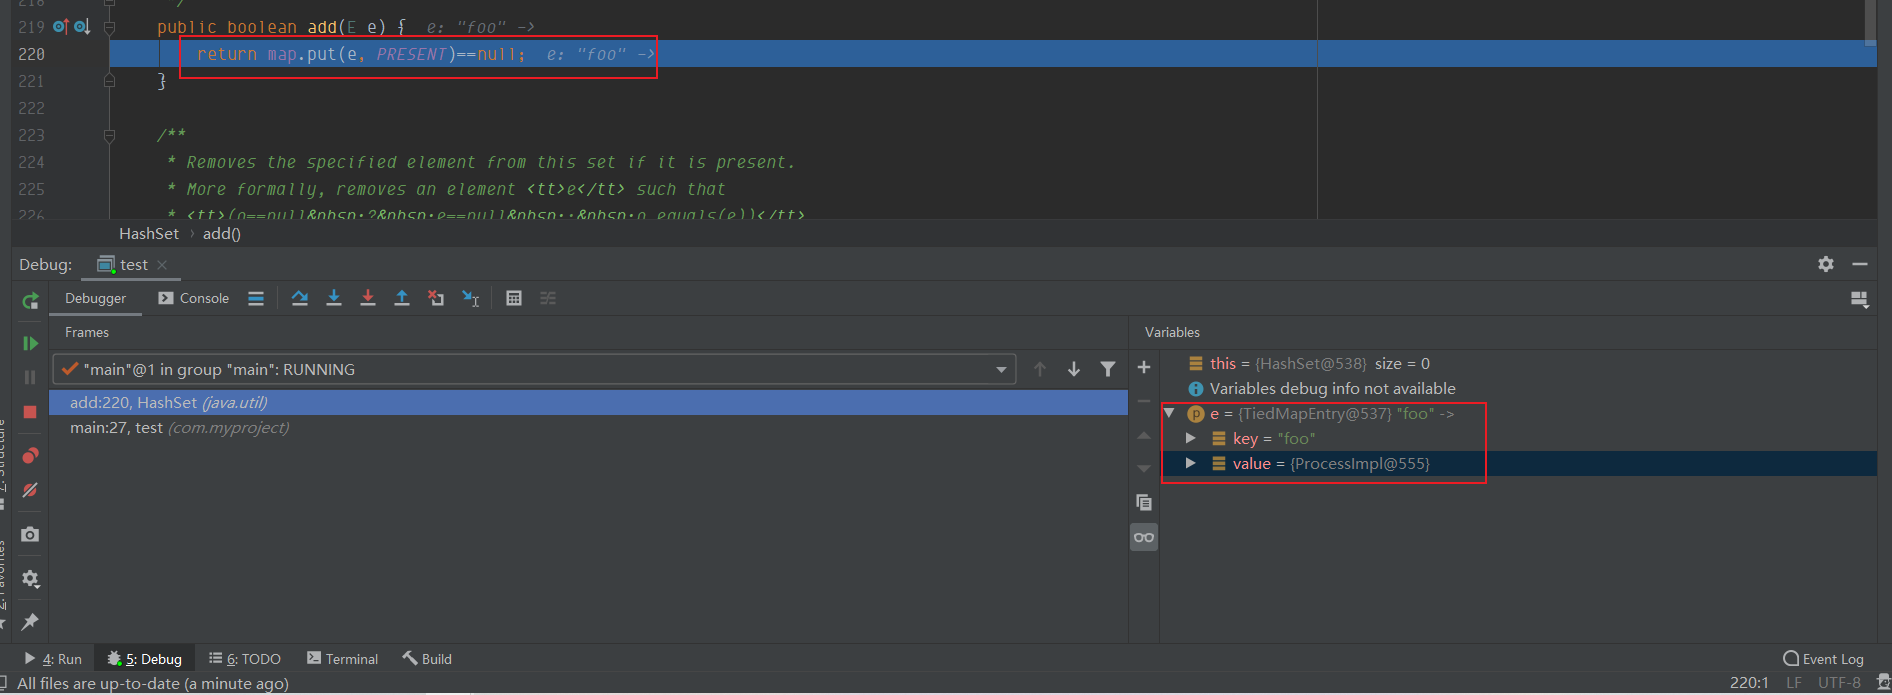This screenshot has width=1892, height=695.
Task: Stop the debug session
Action: [30, 412]
